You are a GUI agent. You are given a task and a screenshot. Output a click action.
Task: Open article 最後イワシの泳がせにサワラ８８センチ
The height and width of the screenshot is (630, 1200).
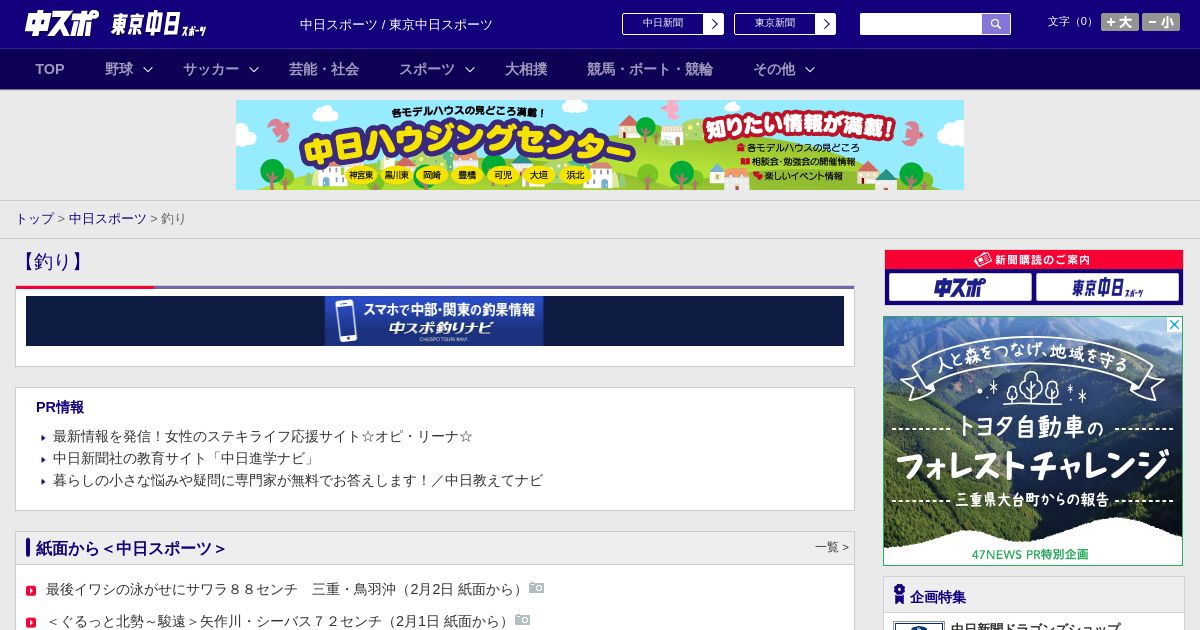click(x=287, y=589)
